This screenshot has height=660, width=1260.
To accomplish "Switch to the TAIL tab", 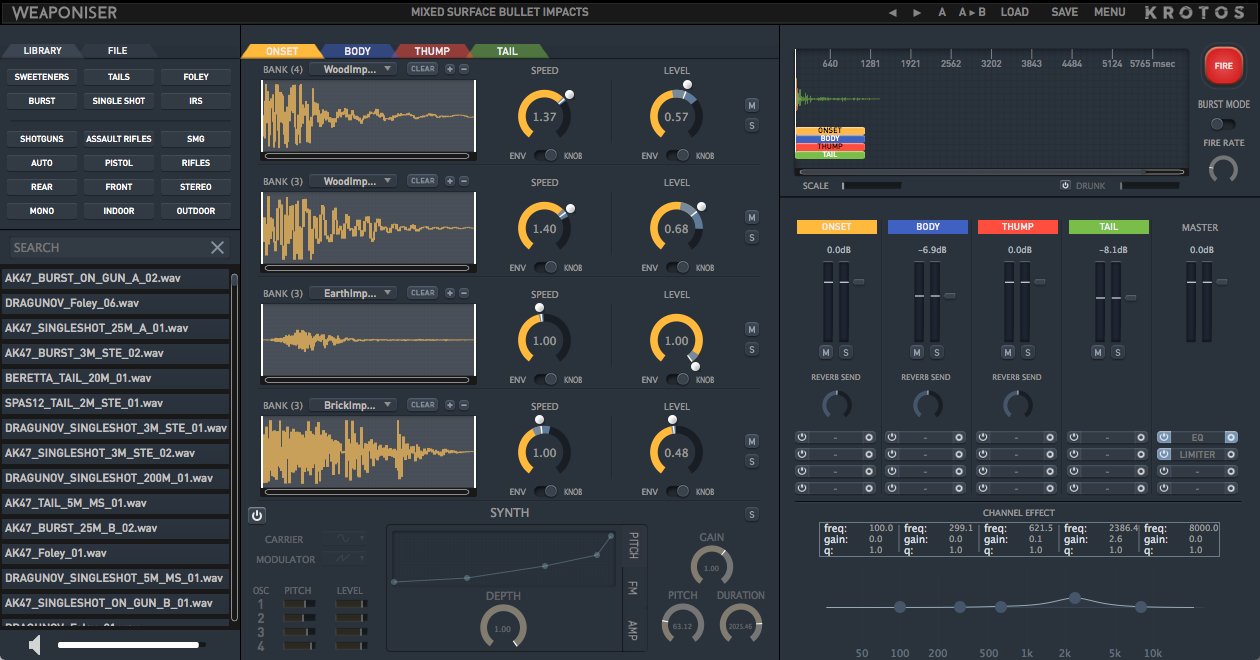I will pos(507,51).
